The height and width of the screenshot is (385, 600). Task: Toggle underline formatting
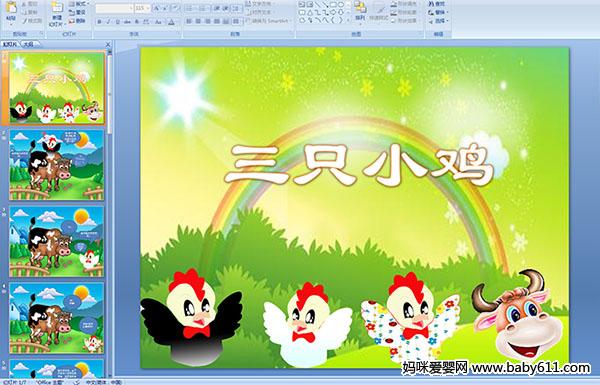(117, 22)
